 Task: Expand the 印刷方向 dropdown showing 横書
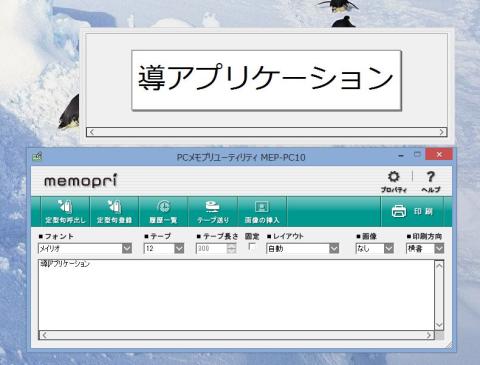point(439,248)
